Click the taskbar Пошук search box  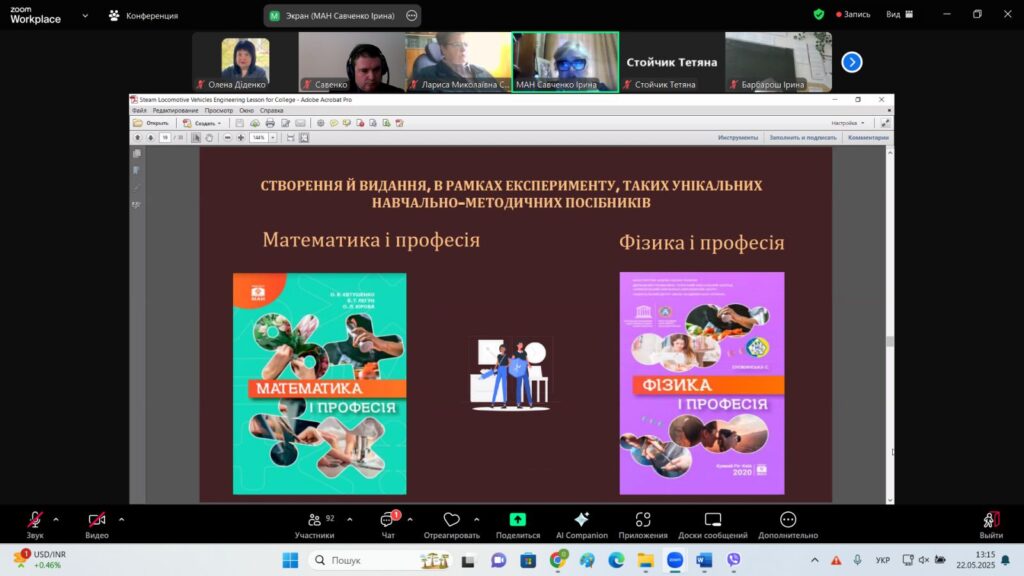380,560
